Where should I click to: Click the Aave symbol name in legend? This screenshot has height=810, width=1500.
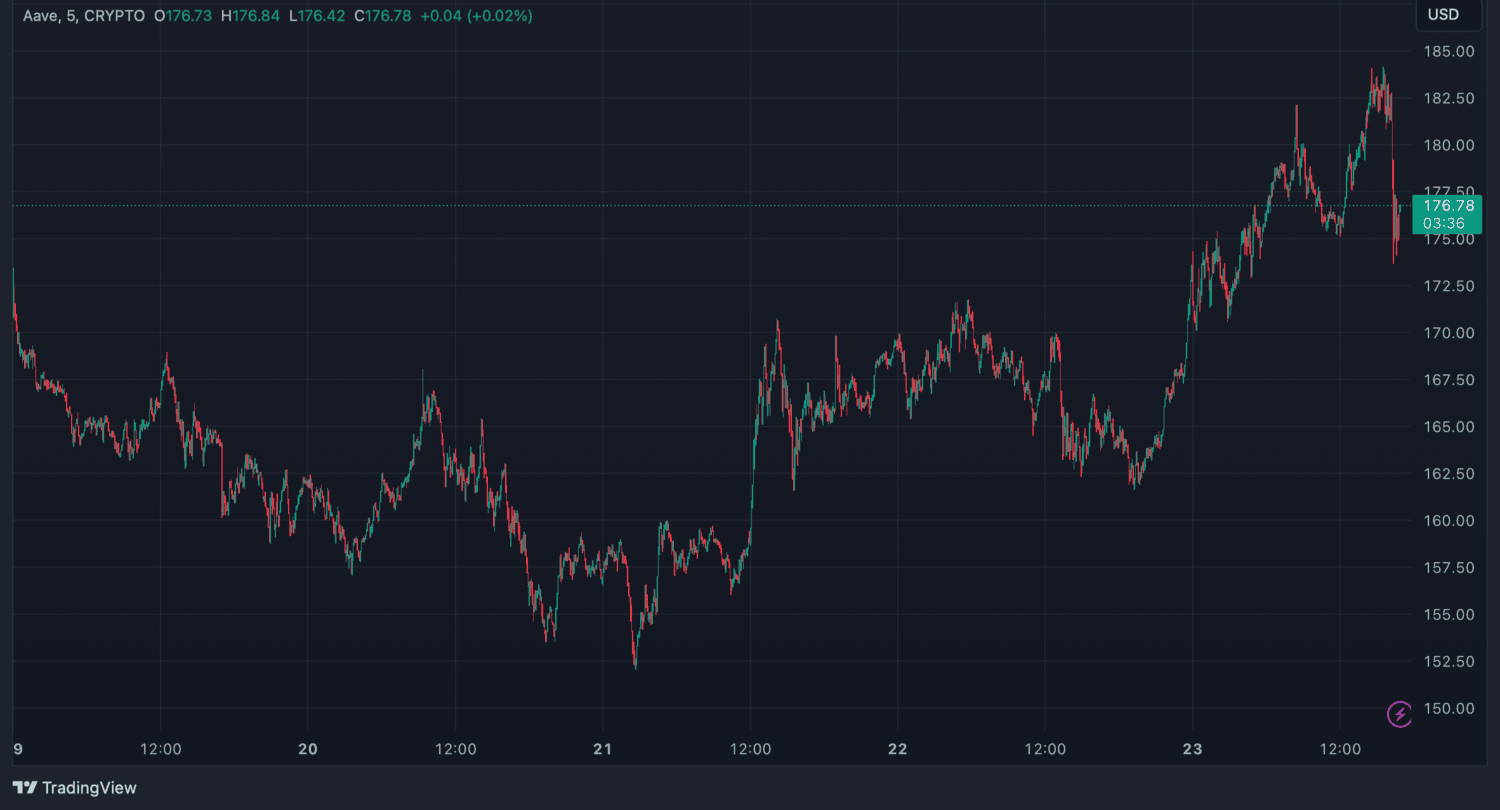point(41,16)
